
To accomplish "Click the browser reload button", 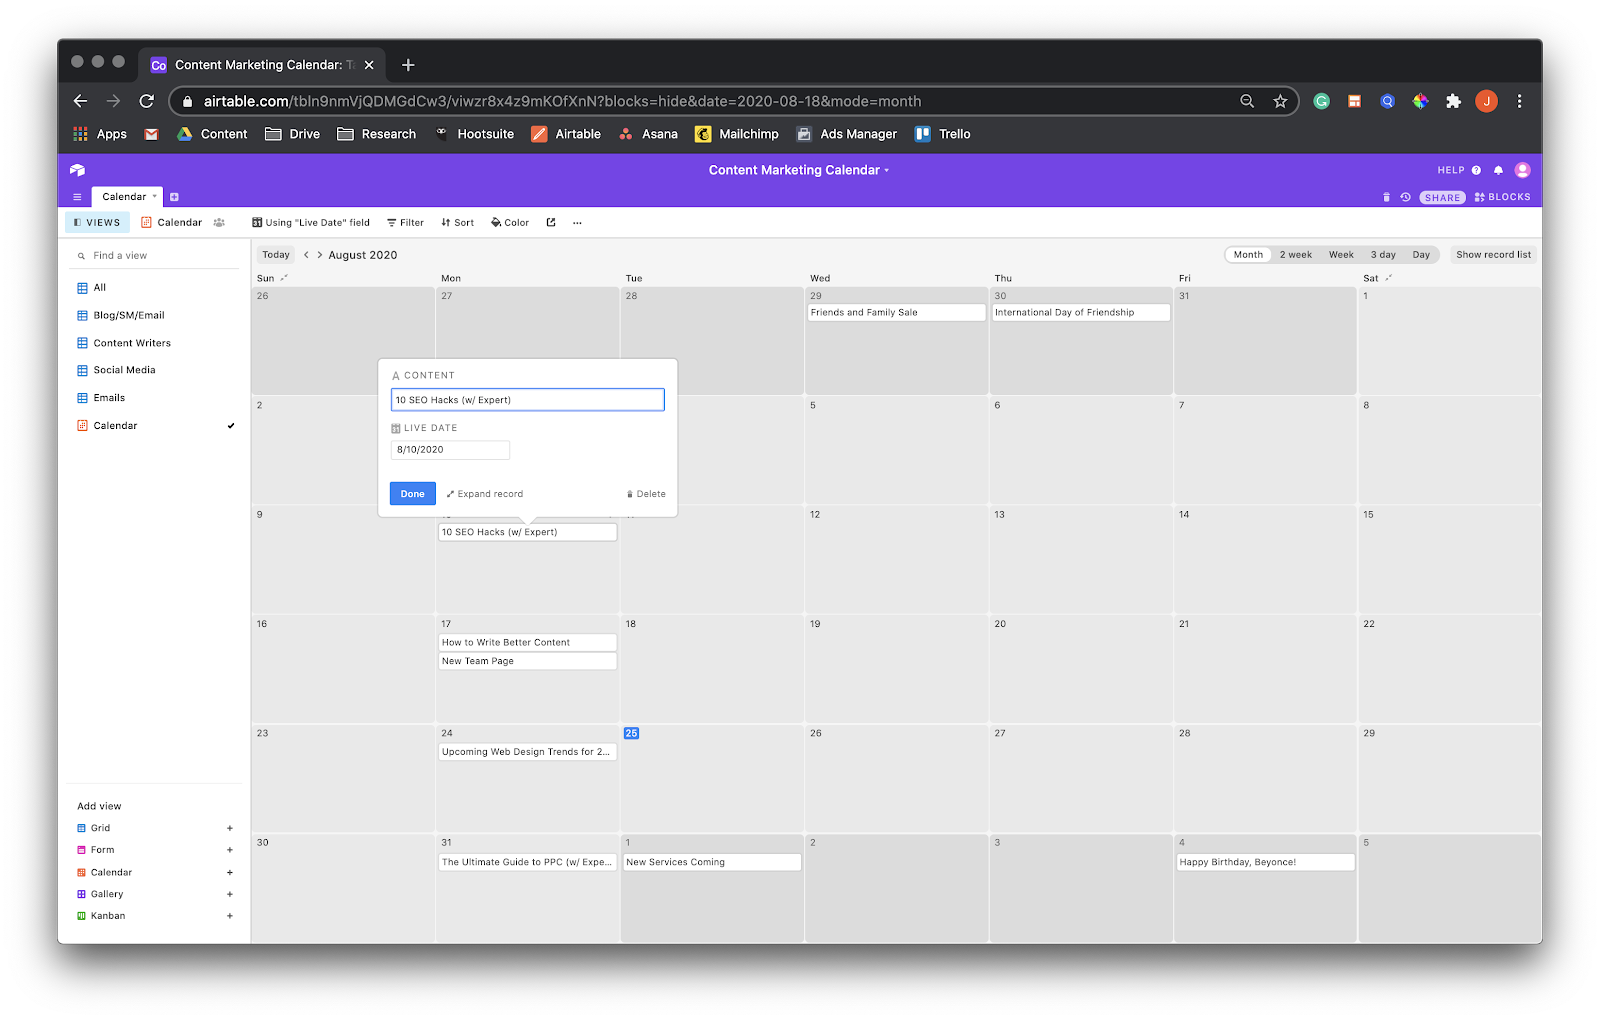I will [x=147, y=101].
